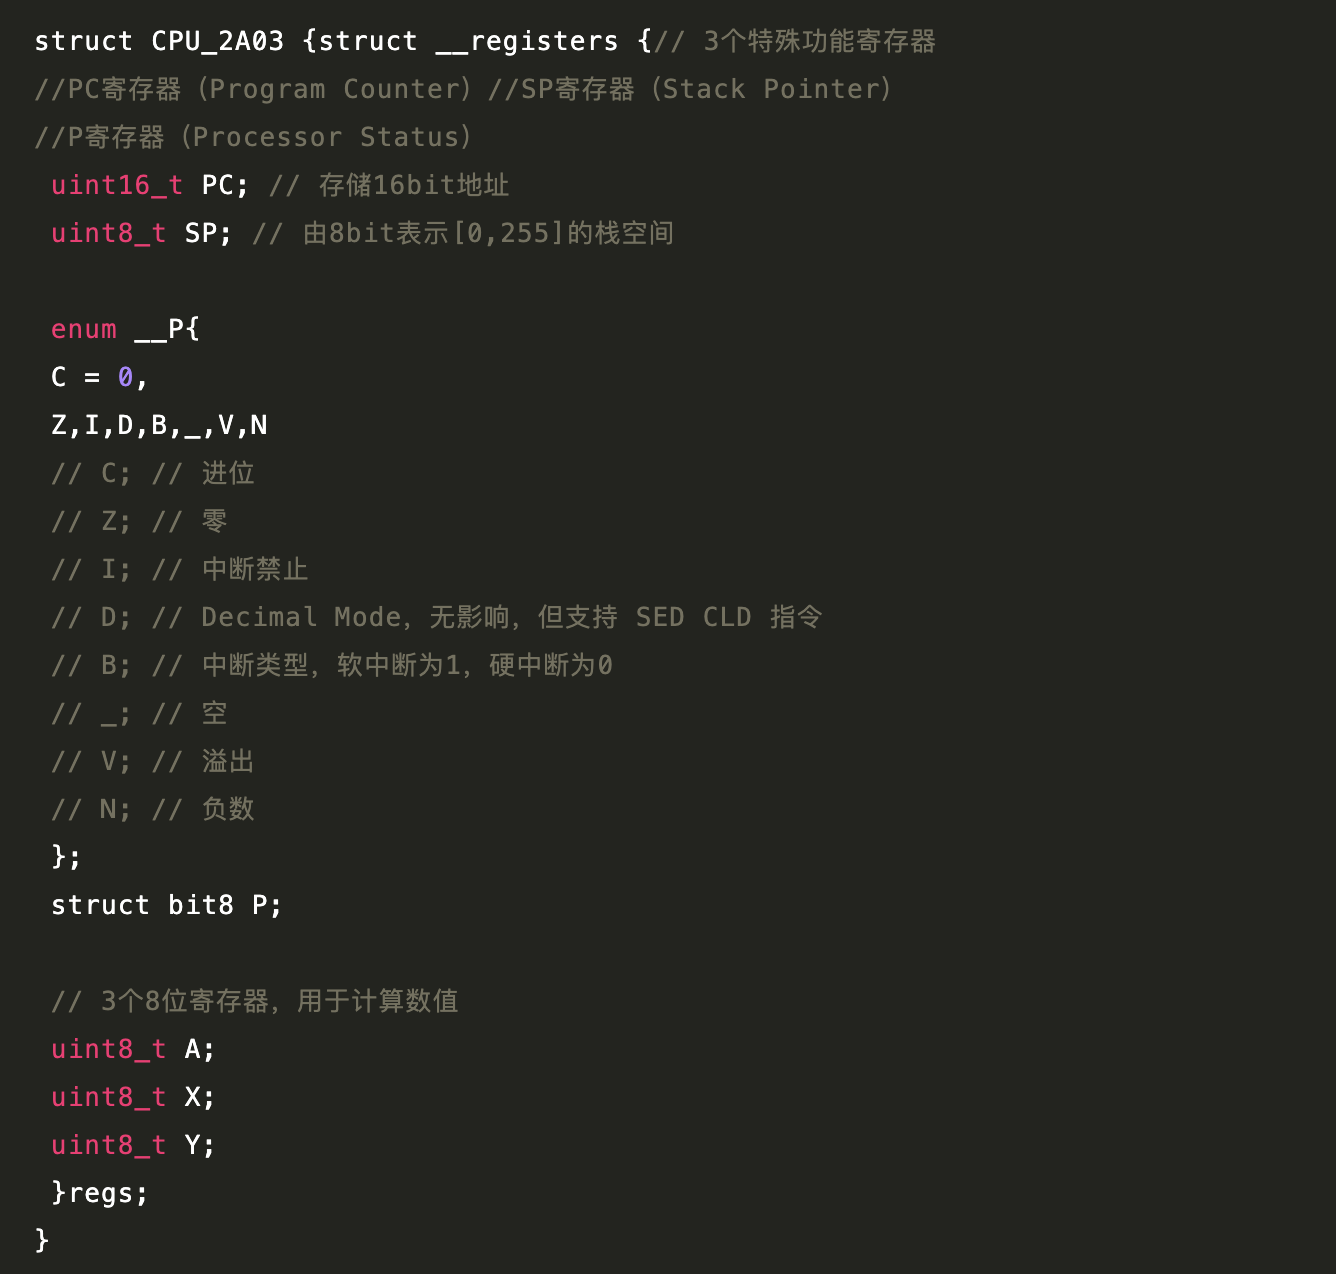Screen dimensions: 1336x1274
Task: Click the commented N; negative line
Action: tap(153, 809)
